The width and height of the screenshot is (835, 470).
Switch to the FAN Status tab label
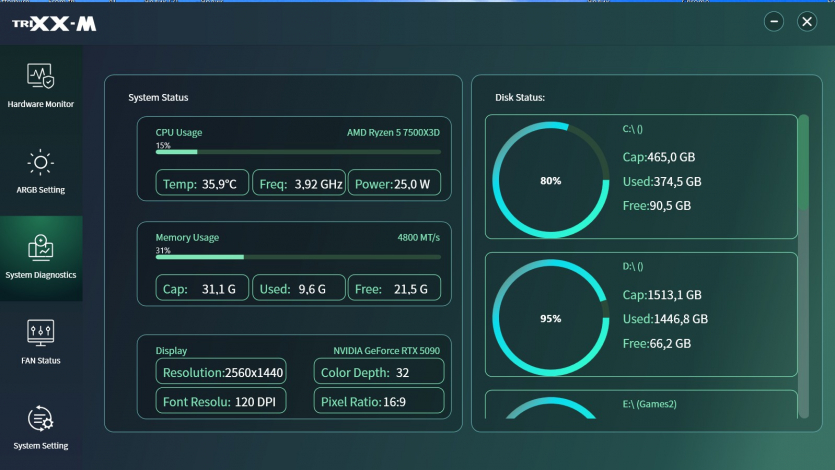[x=41, y=361]
